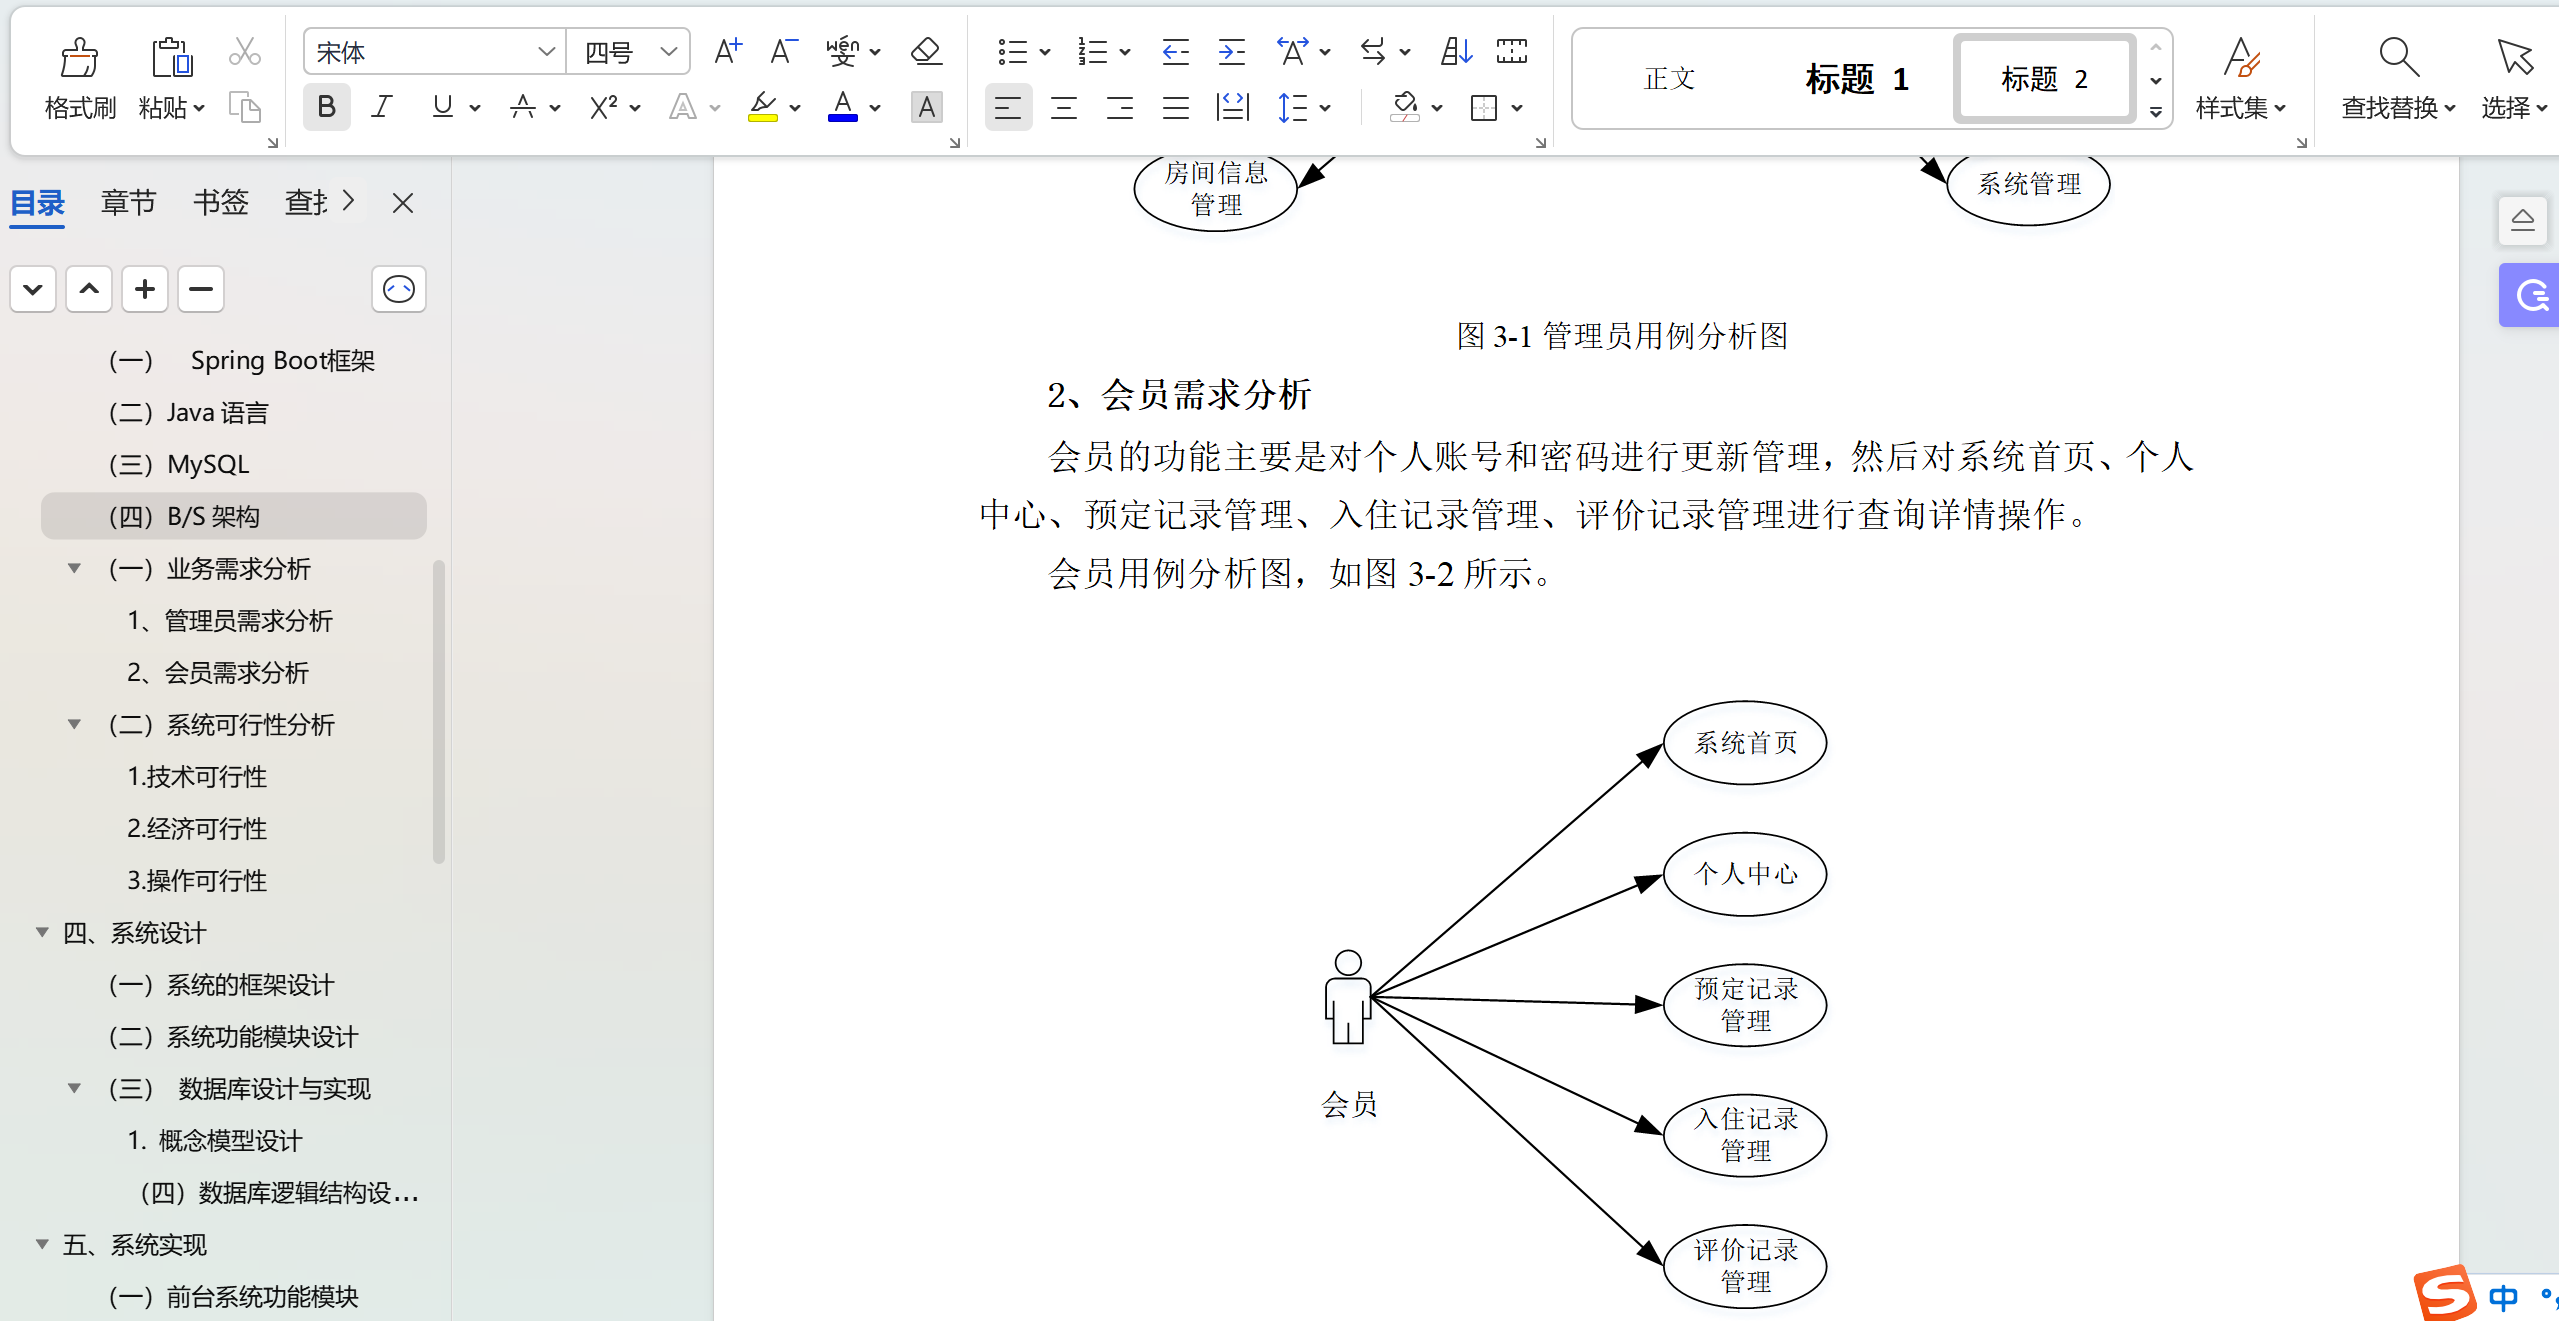Click the Find and Replace magnifier icon
Screen dimensions: 2559x1321
2398,58
